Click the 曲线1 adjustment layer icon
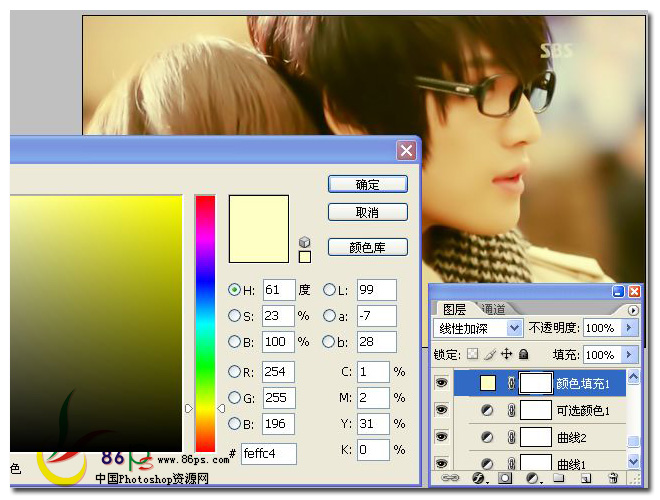This screenshot has height=500, width=660. (487, 464)
